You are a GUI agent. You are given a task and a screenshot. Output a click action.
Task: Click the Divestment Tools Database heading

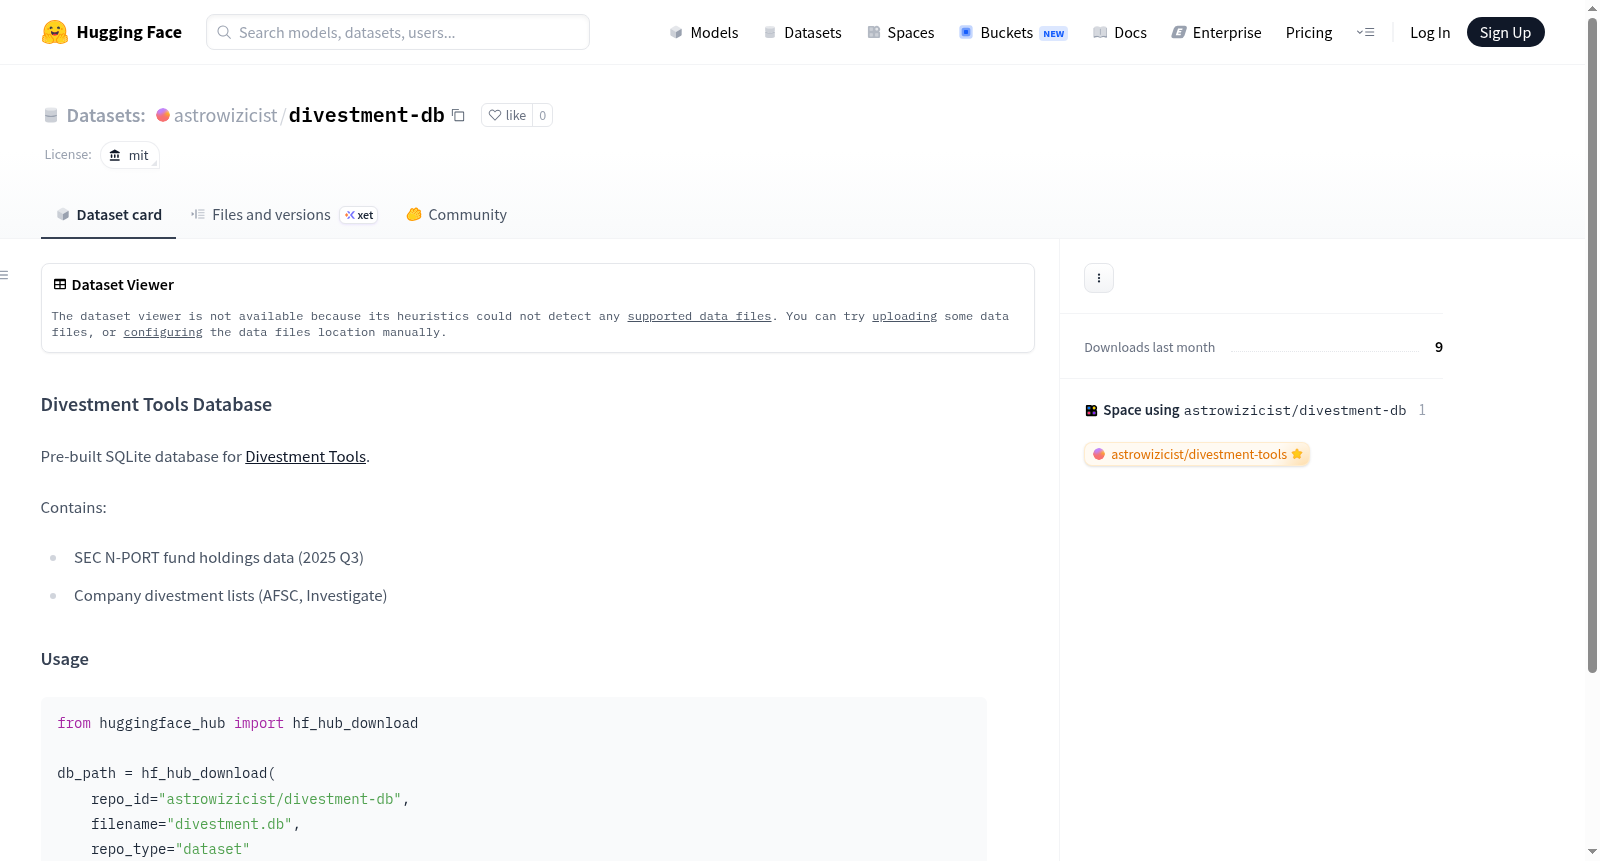pyautogui.click(x=156, y=404)
